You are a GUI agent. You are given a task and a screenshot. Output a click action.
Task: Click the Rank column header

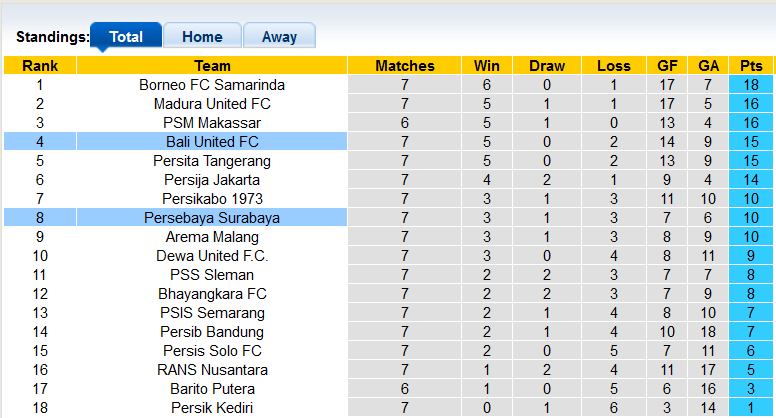coord(40,66)
